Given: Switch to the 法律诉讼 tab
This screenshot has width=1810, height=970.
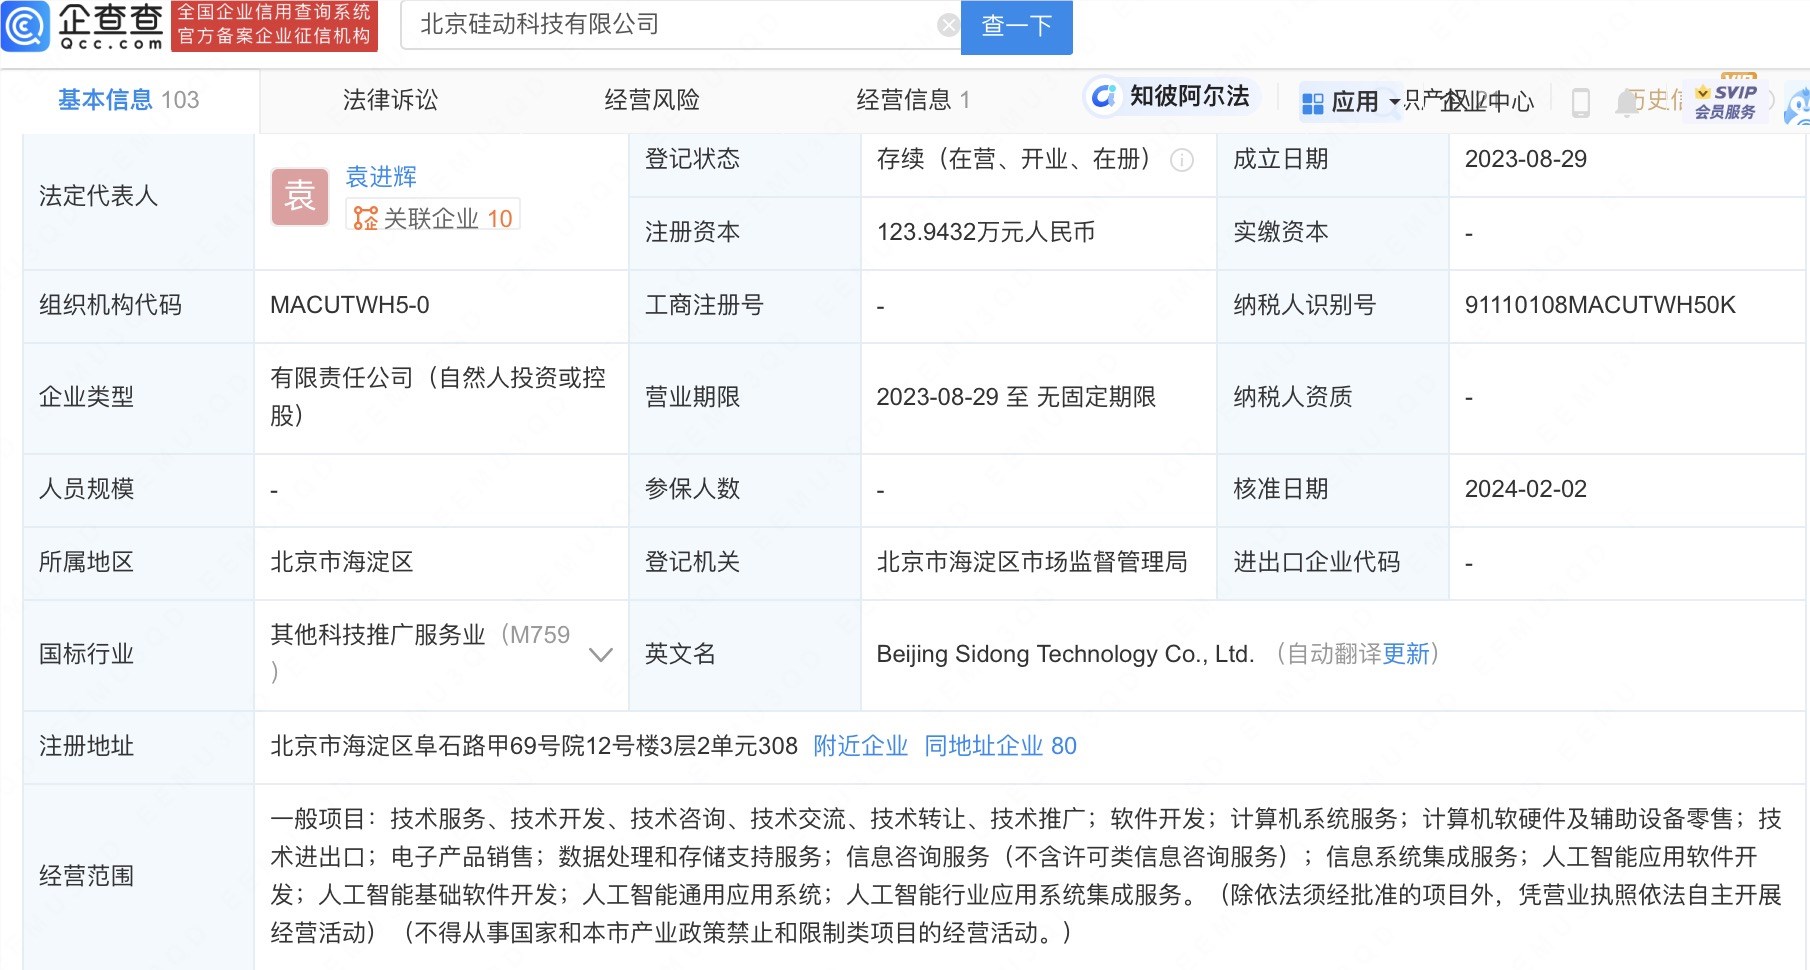Looking at the screenshot, I should point(390,99).
